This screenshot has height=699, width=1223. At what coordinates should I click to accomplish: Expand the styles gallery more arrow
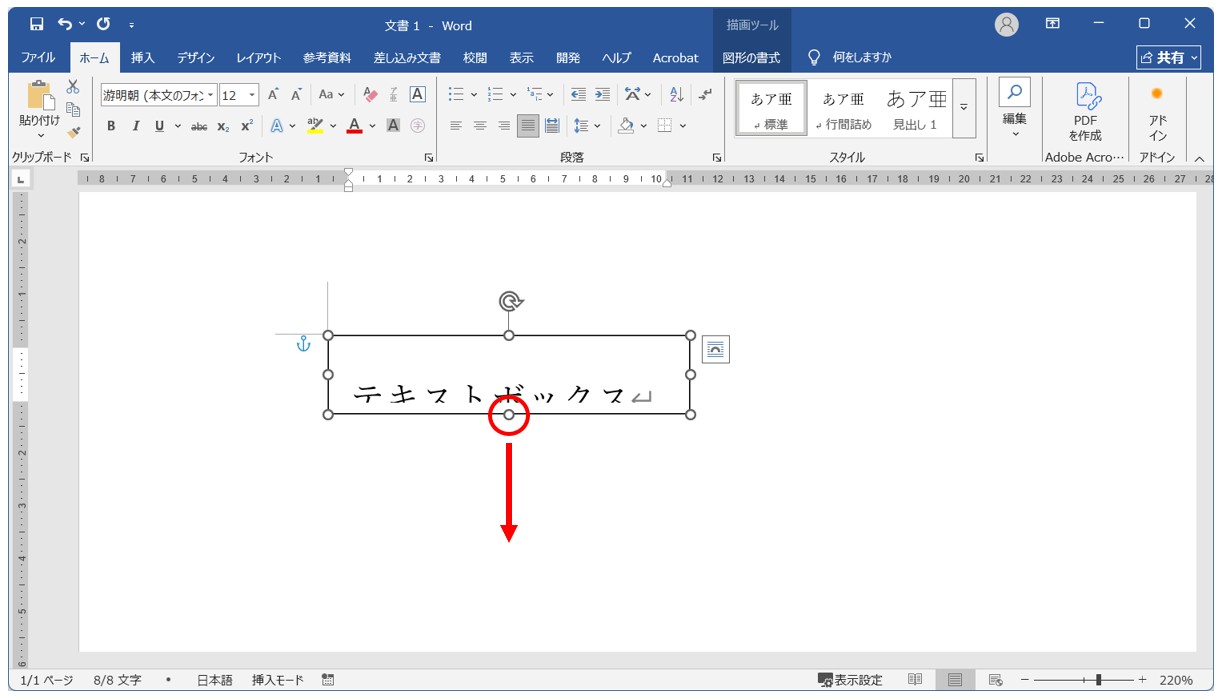(965, 108)
